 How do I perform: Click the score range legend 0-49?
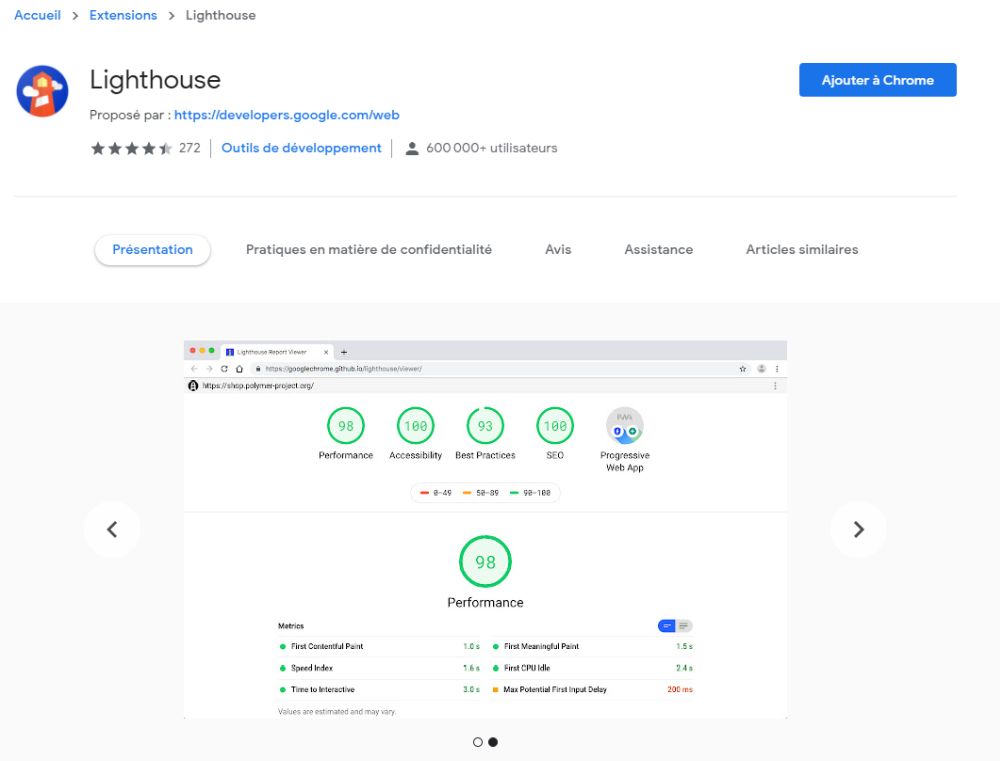pyautogui.click(x=436, y=493)
